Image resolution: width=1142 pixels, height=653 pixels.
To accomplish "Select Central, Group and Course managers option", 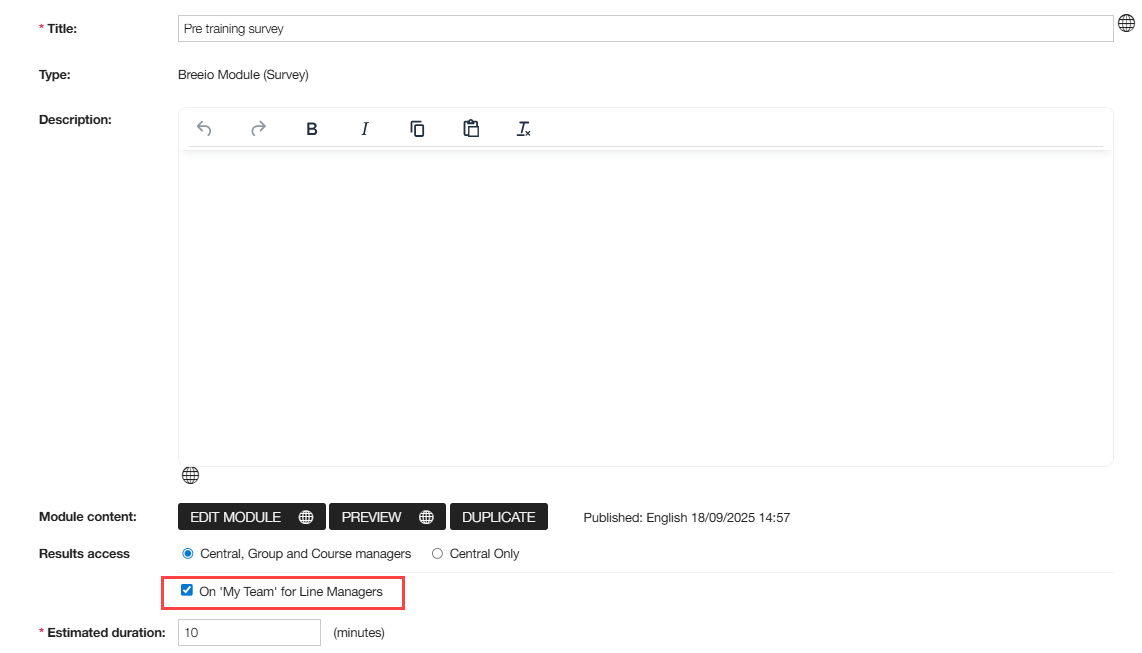I will [188, 553].
